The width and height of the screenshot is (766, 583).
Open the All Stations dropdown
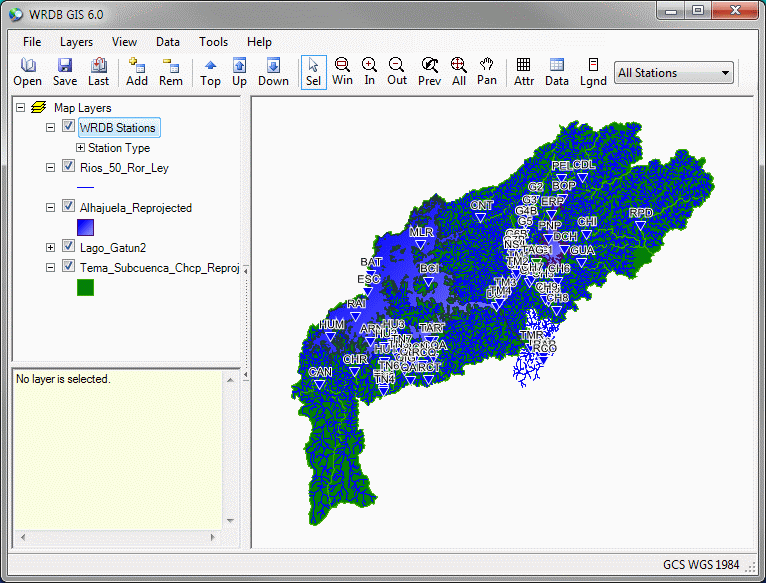tap(674, 73)
